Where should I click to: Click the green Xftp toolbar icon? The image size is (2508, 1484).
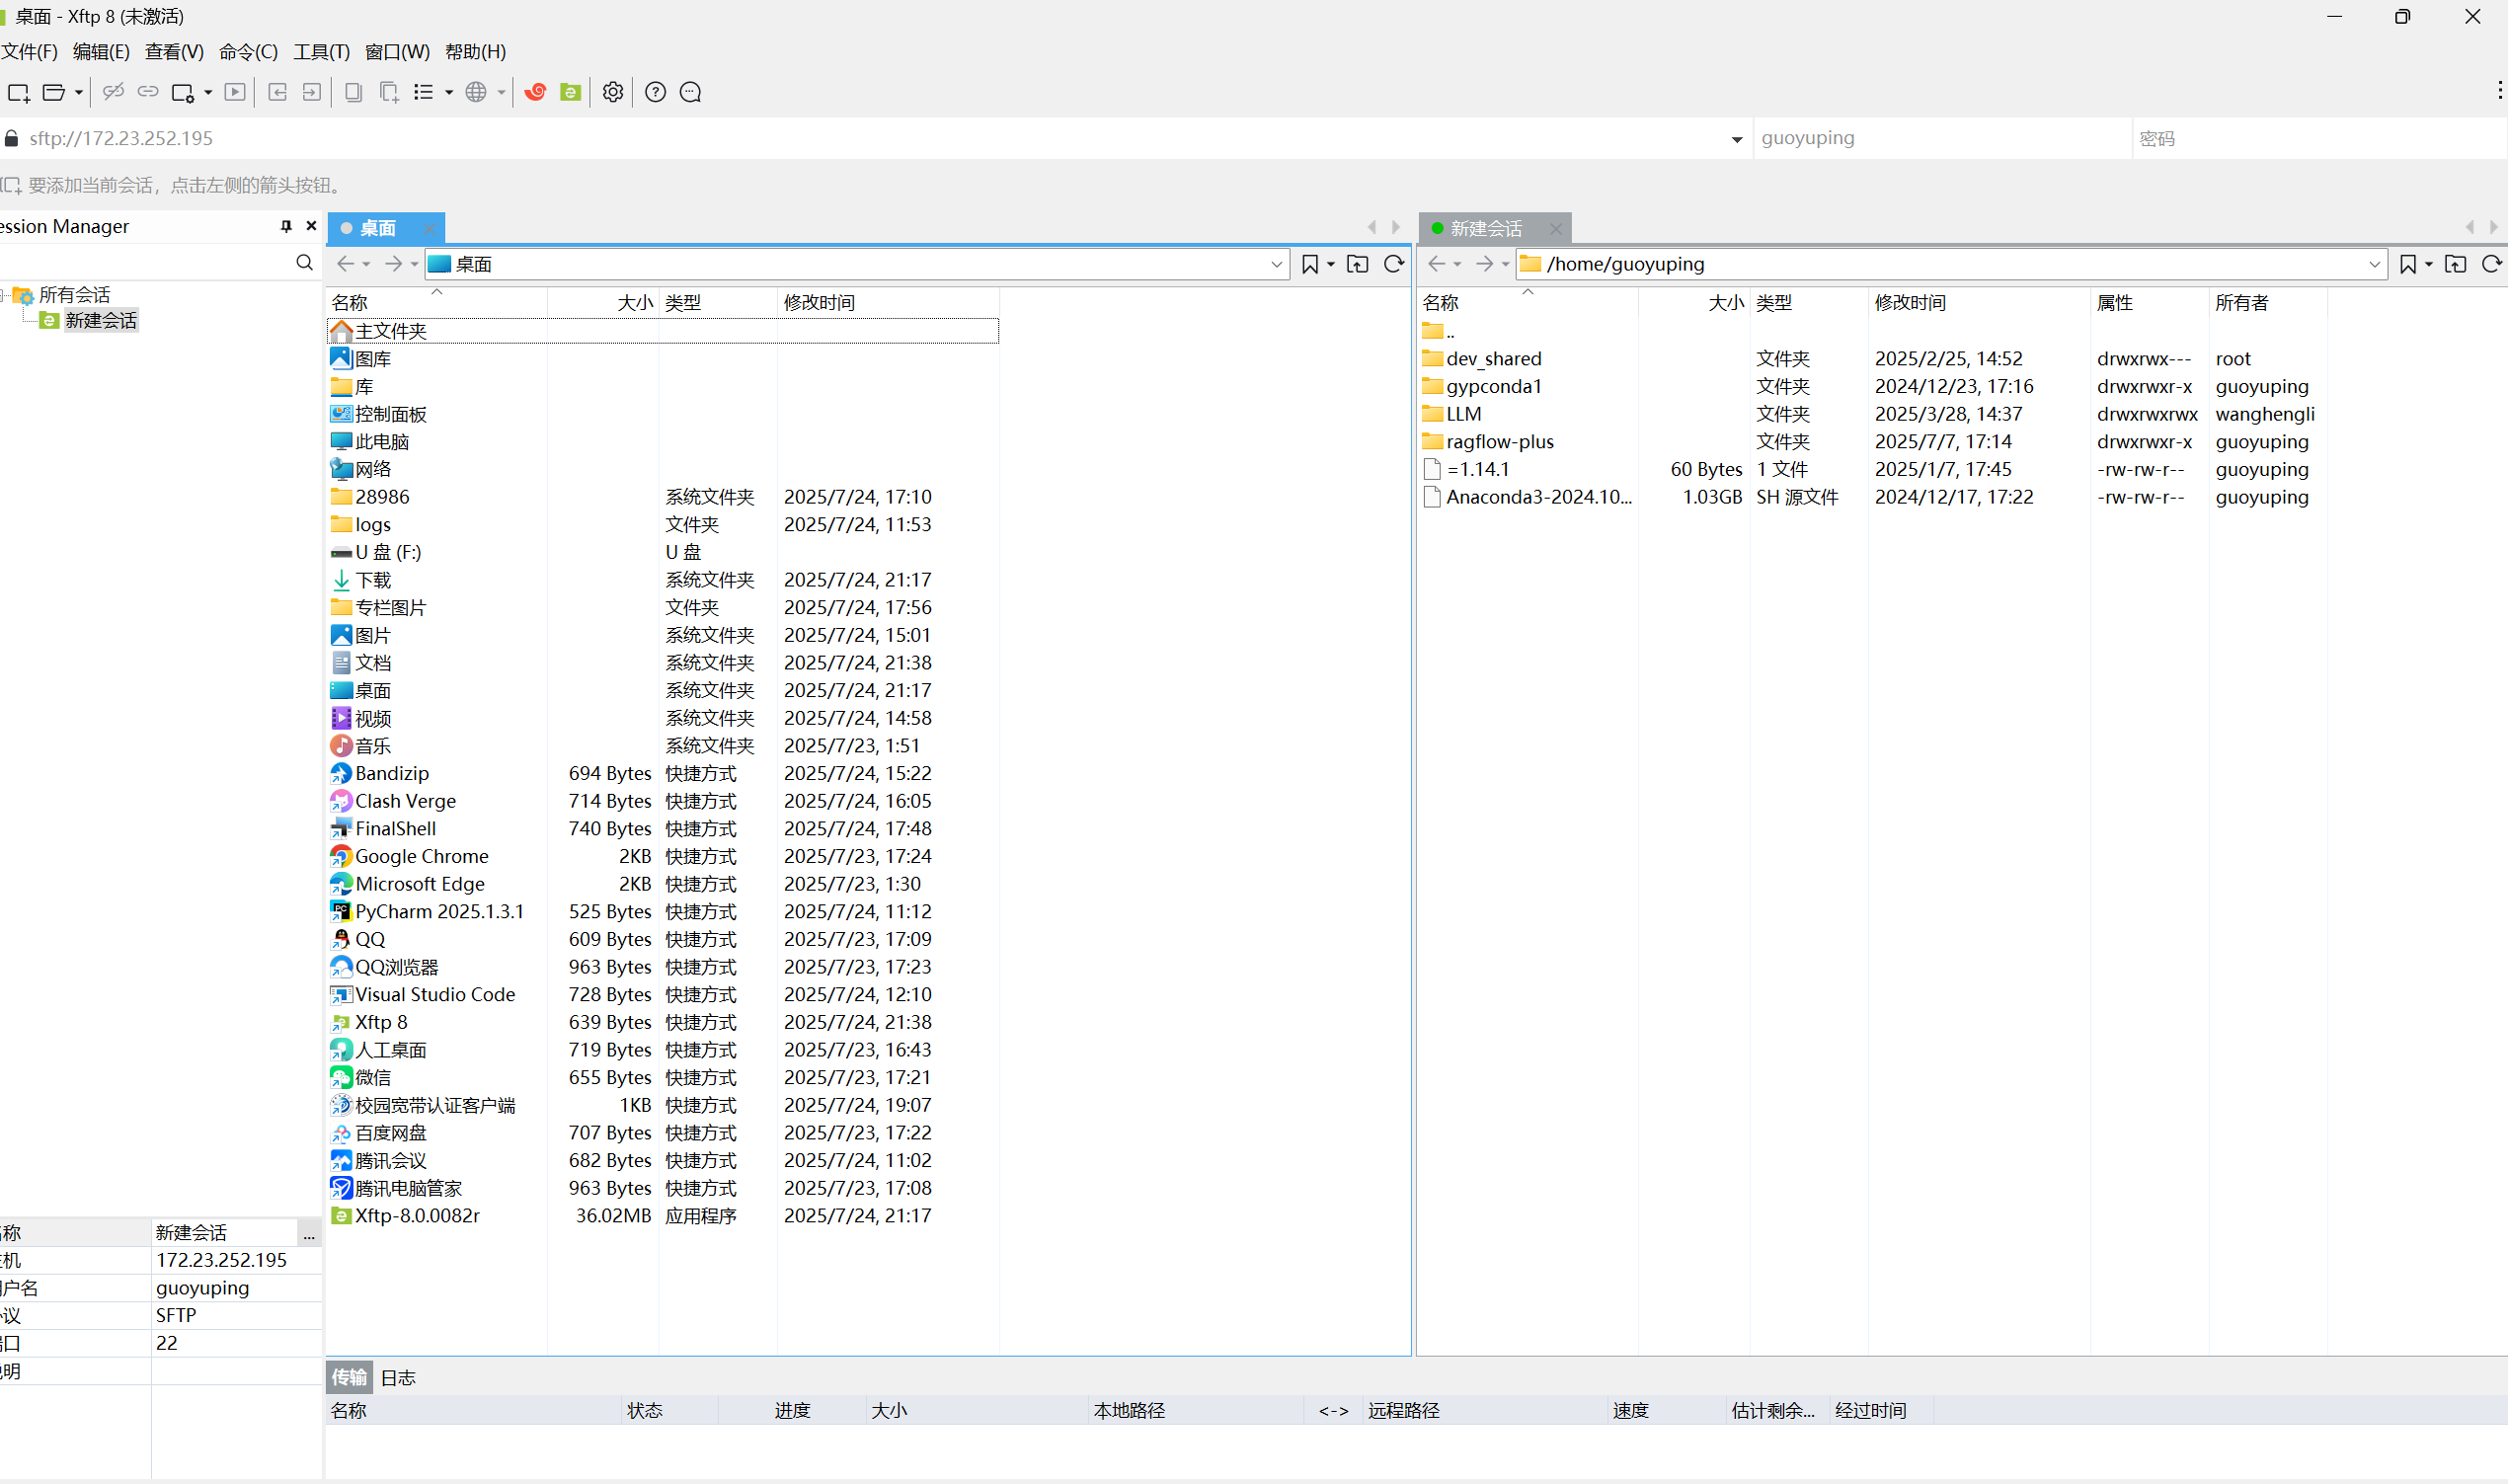[x=571, y=92]
